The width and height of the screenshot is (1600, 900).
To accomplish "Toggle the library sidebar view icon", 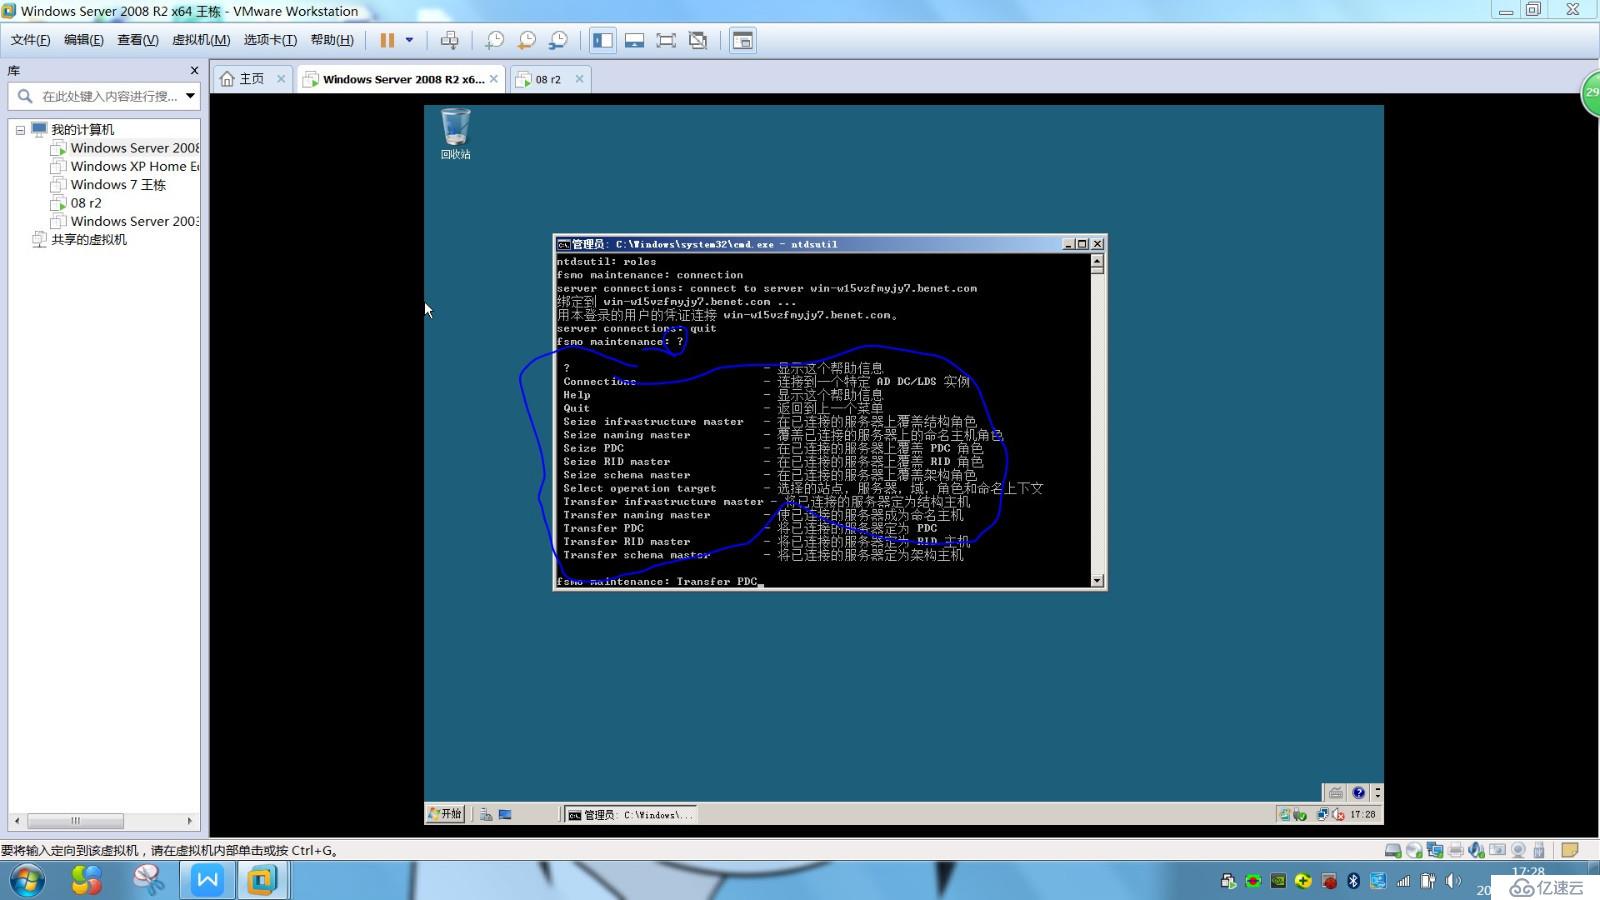I will tap(603, 40).
